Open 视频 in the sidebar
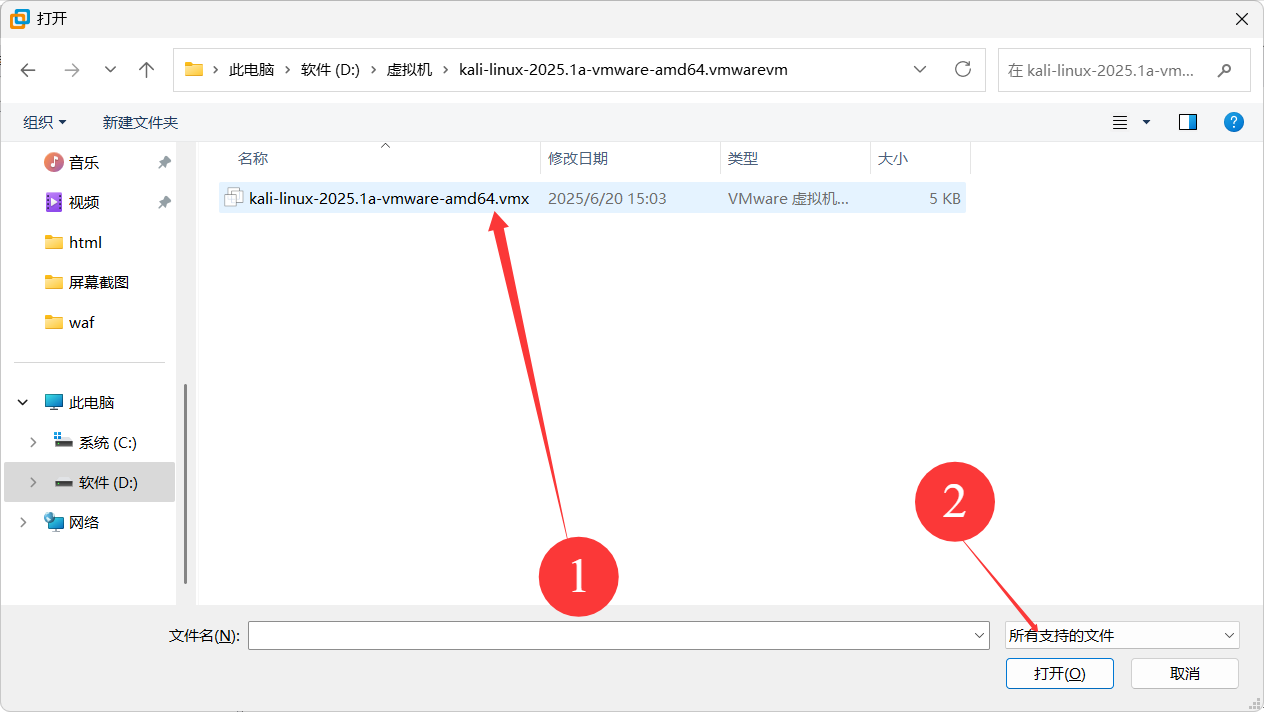 pos(84,202)
